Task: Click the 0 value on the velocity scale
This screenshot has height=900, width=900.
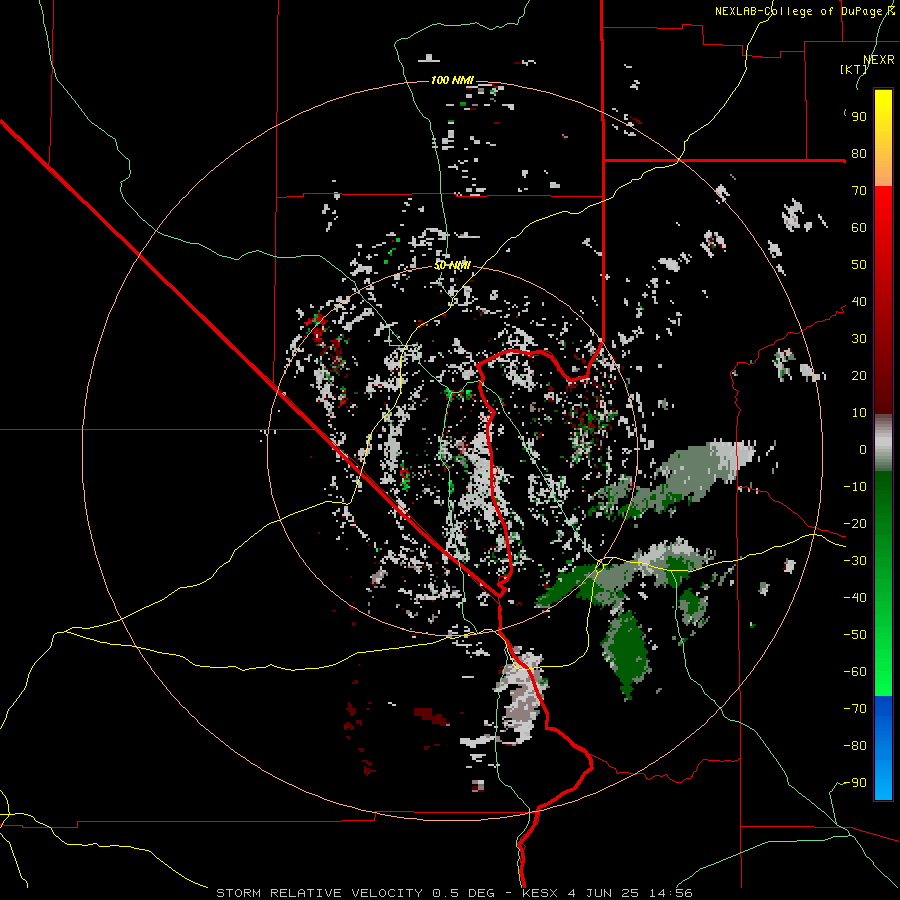Action: pyautogui.click(x=863, y=450)
